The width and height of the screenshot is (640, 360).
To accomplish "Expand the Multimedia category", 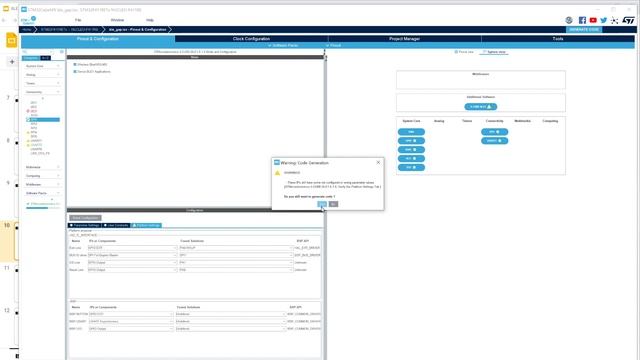I will pos(42,167).
